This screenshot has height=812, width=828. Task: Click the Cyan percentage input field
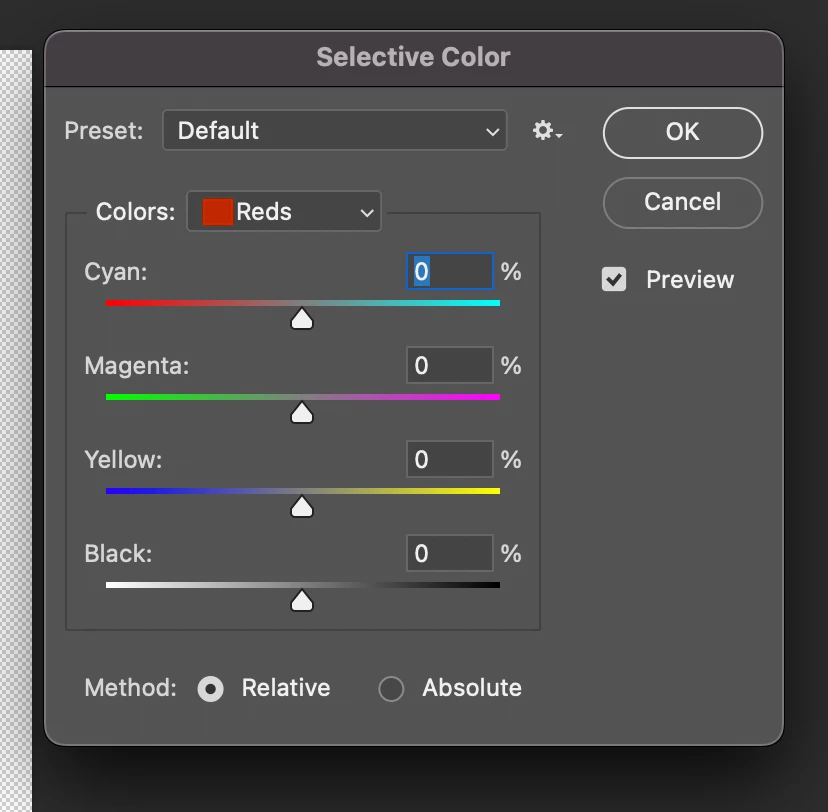point(450,272)
